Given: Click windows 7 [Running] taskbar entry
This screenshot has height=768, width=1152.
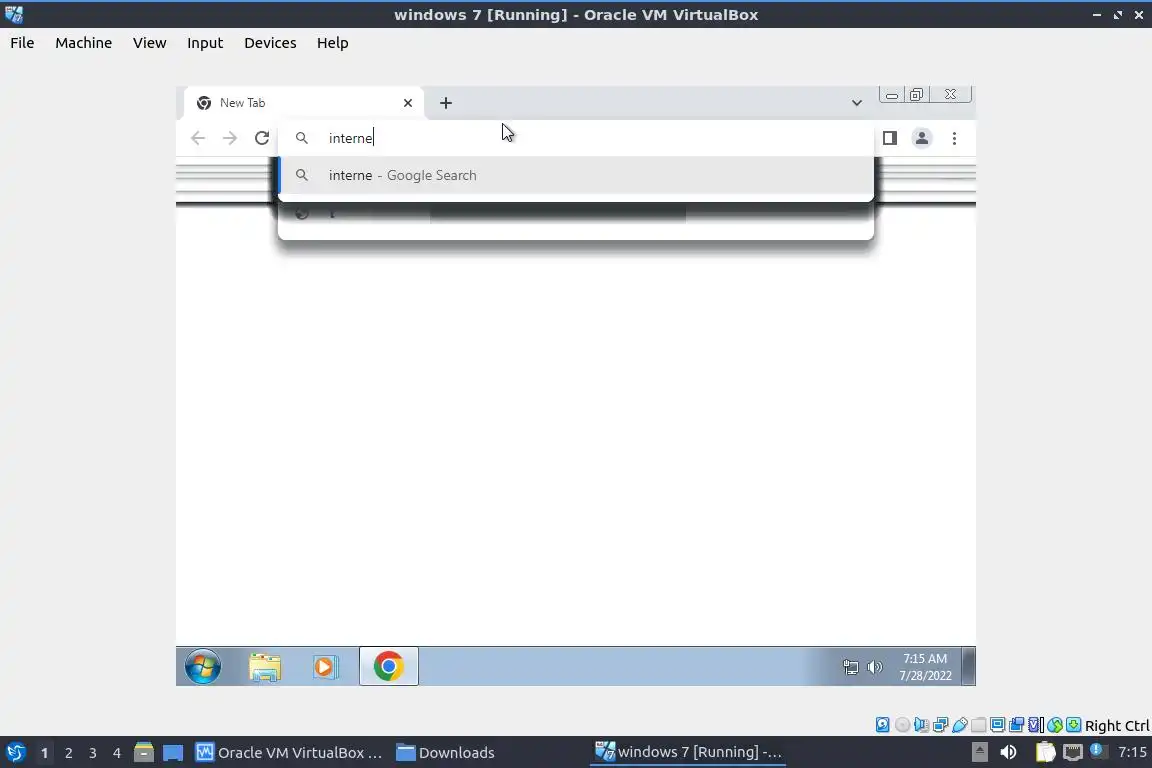Looking at the screenshot, I should [688, 753].
